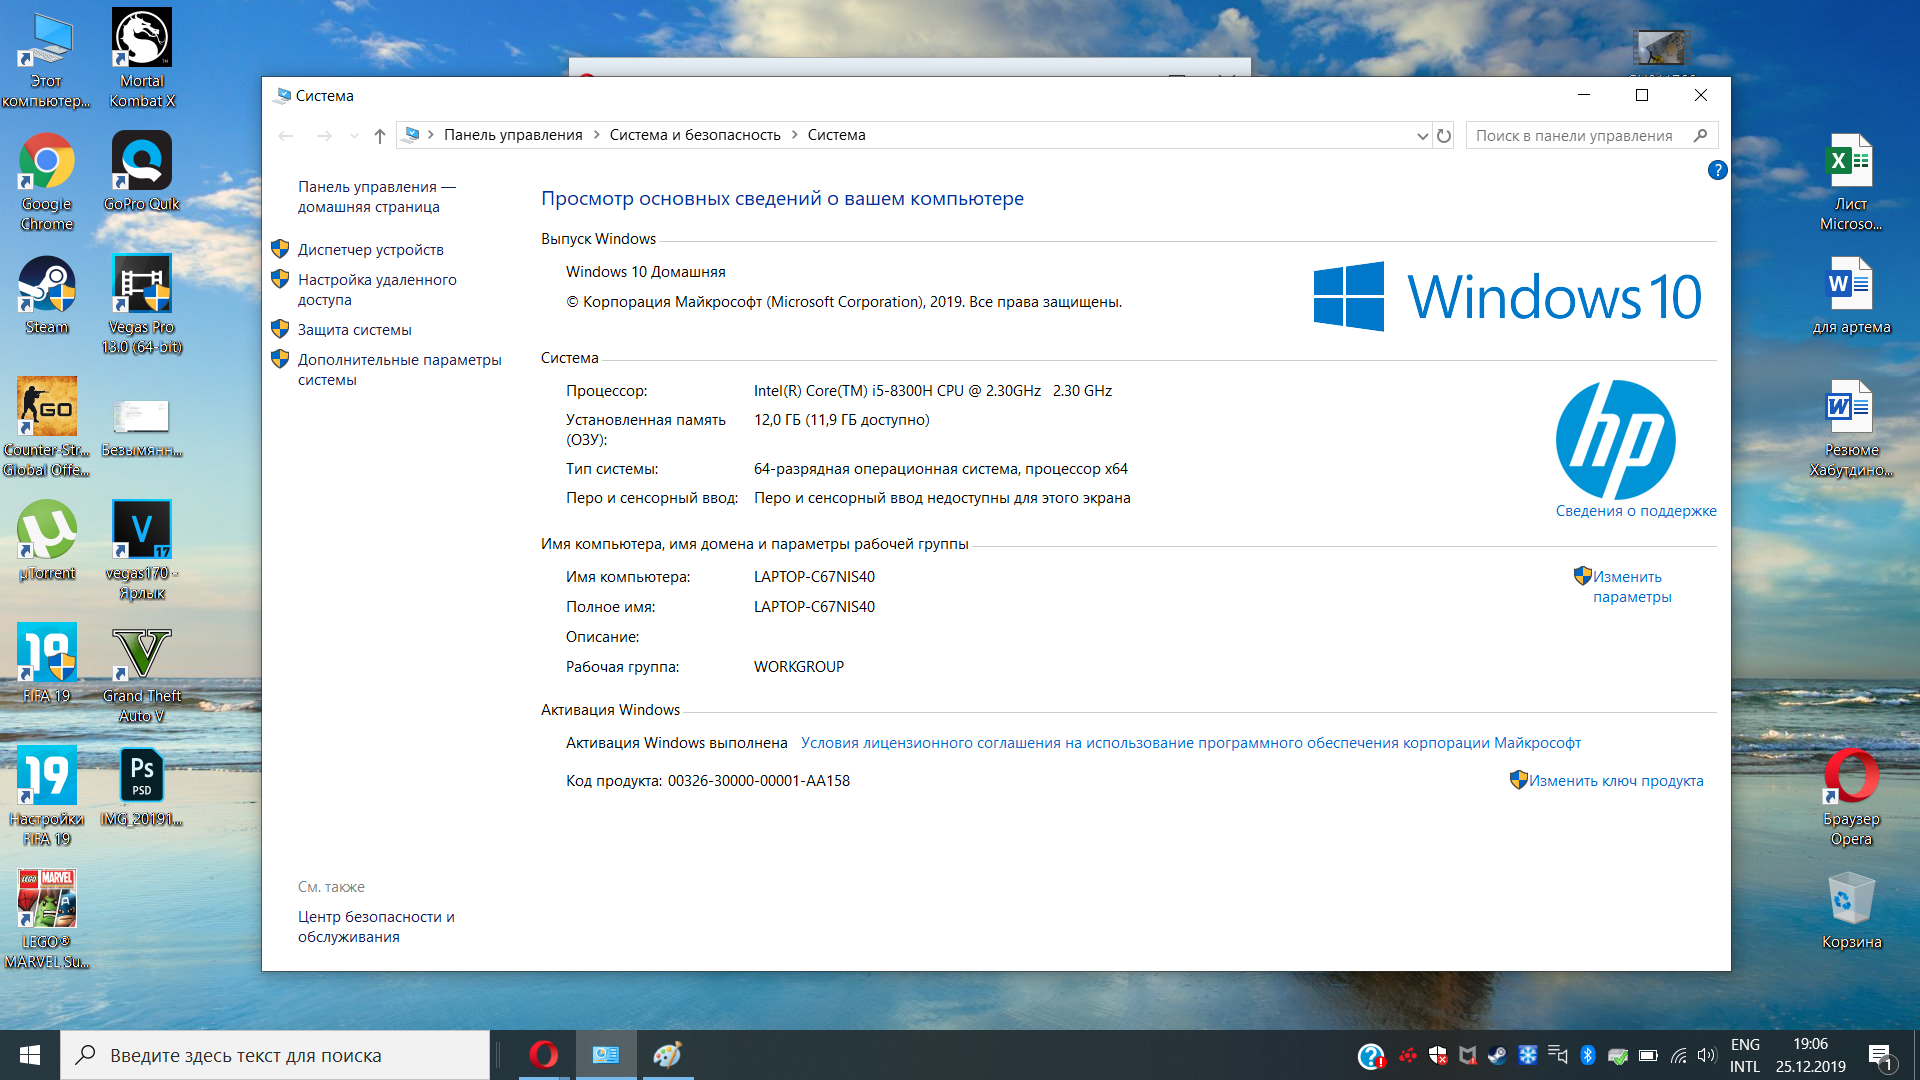1920x1080 pixels.
Task: Select Настройки FIFA 19 icon
Action: (46, 797)
